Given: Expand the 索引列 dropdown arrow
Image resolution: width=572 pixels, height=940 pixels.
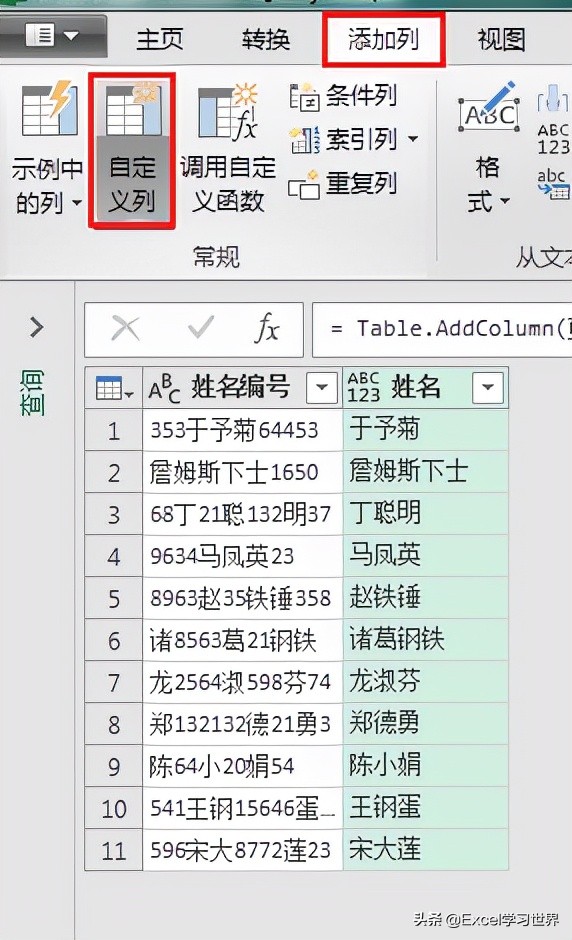Looking at the screenshot, I should coord(413,139).
